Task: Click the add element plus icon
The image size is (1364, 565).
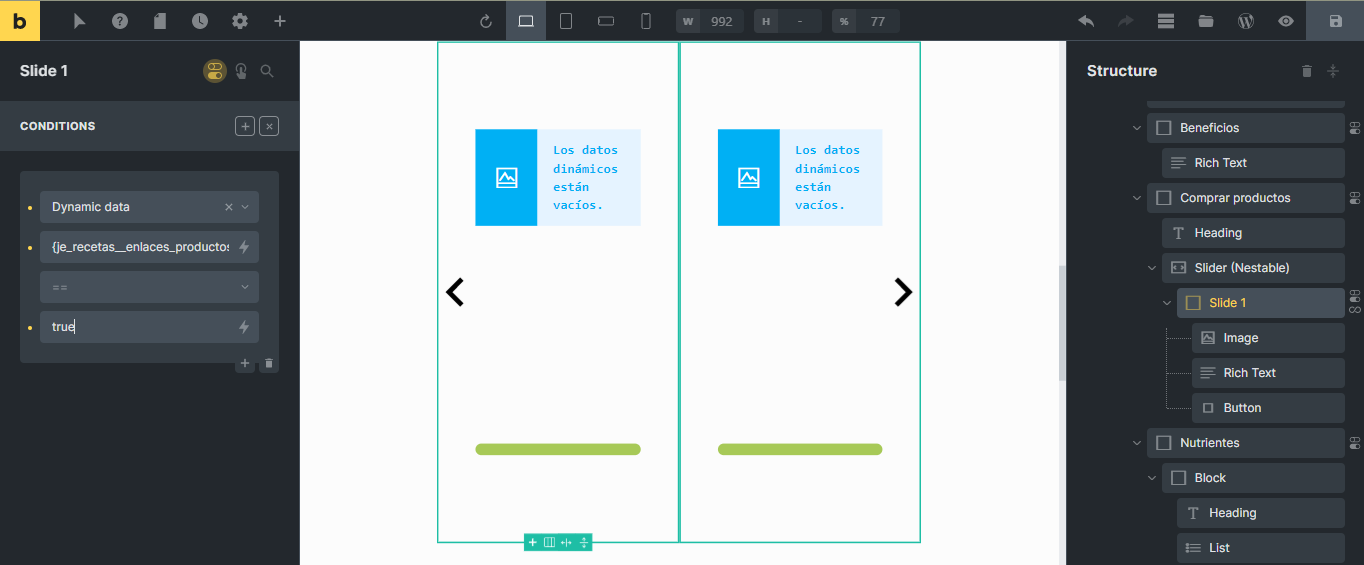Action: point(280,21)
